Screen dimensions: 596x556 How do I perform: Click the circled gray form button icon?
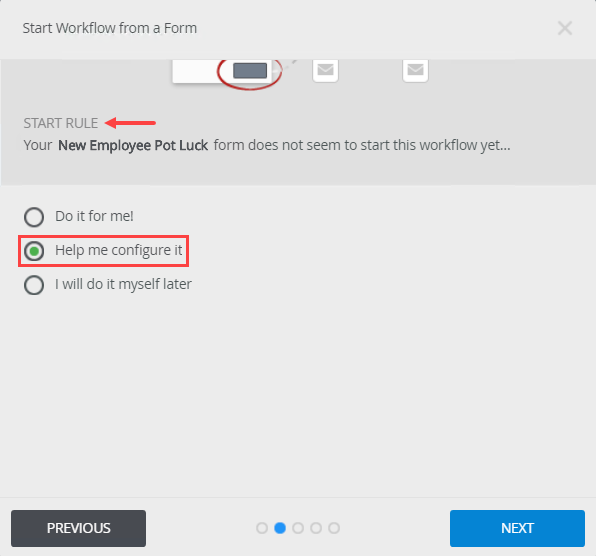pos(250,71)
